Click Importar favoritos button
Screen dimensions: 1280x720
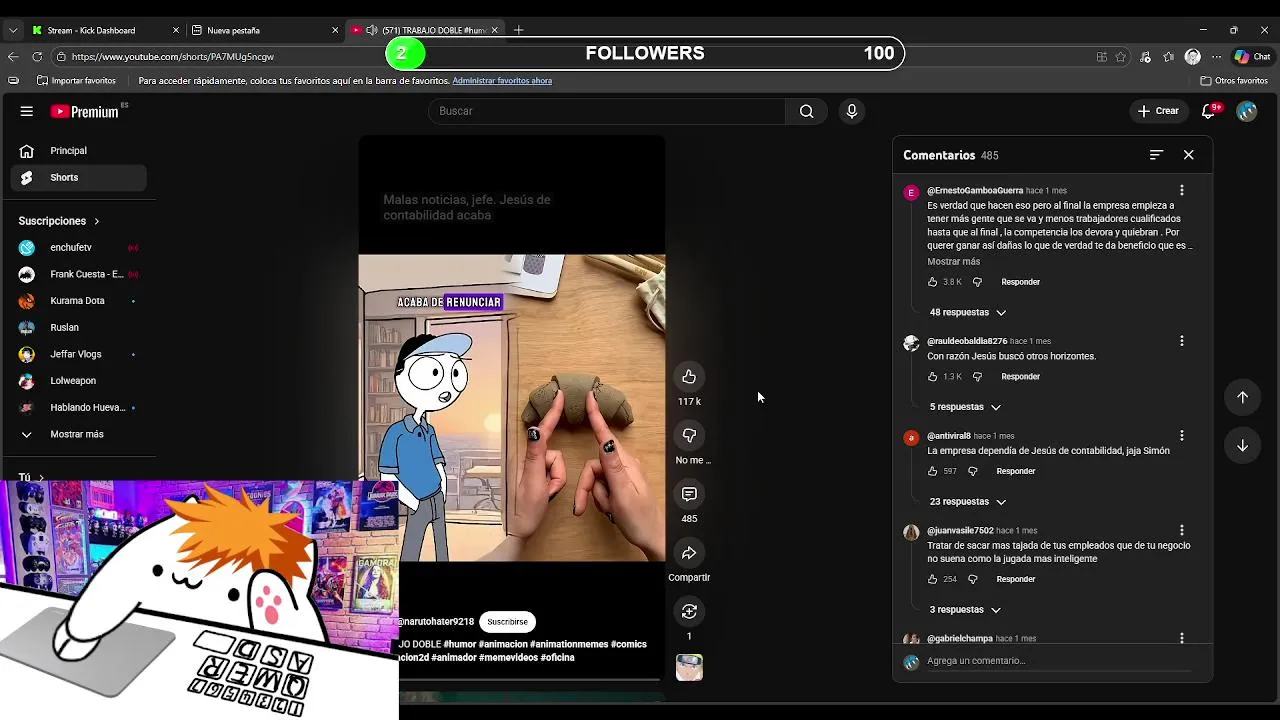(76, 81)
